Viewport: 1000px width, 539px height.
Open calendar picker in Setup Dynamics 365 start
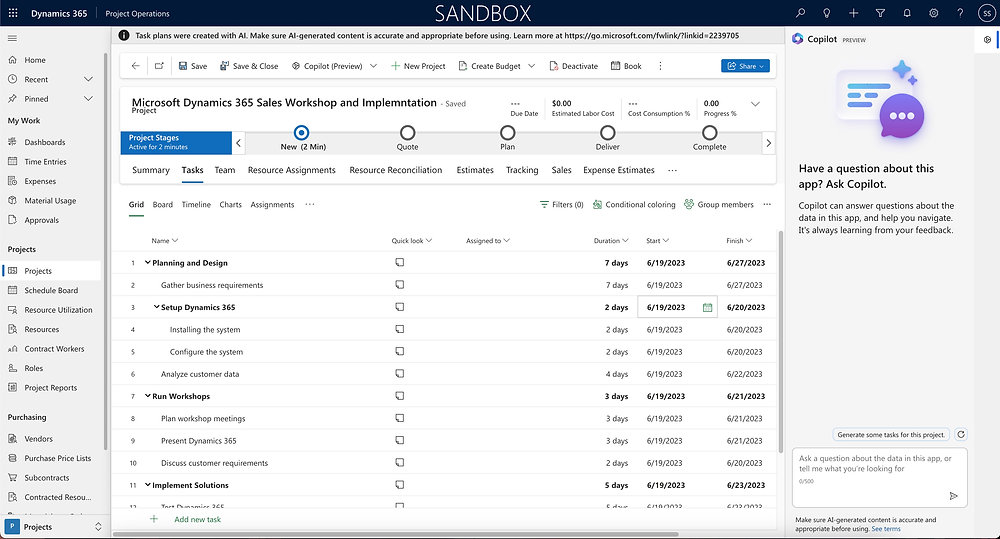tap(707, 307)
